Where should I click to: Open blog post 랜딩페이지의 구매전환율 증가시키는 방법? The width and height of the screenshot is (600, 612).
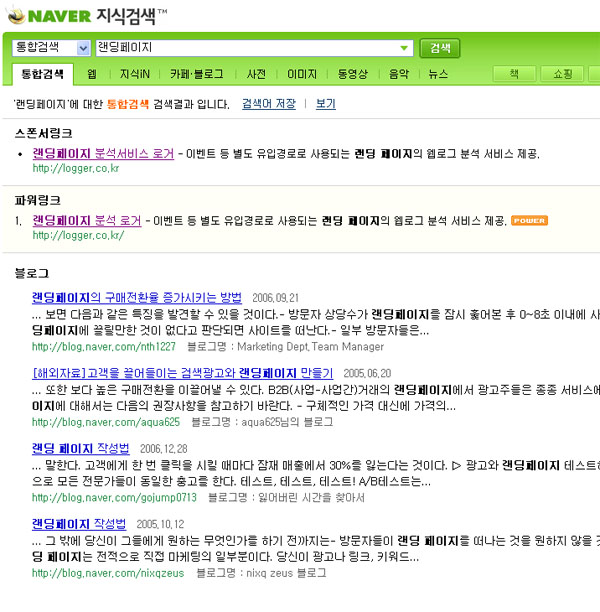[137, 297]
